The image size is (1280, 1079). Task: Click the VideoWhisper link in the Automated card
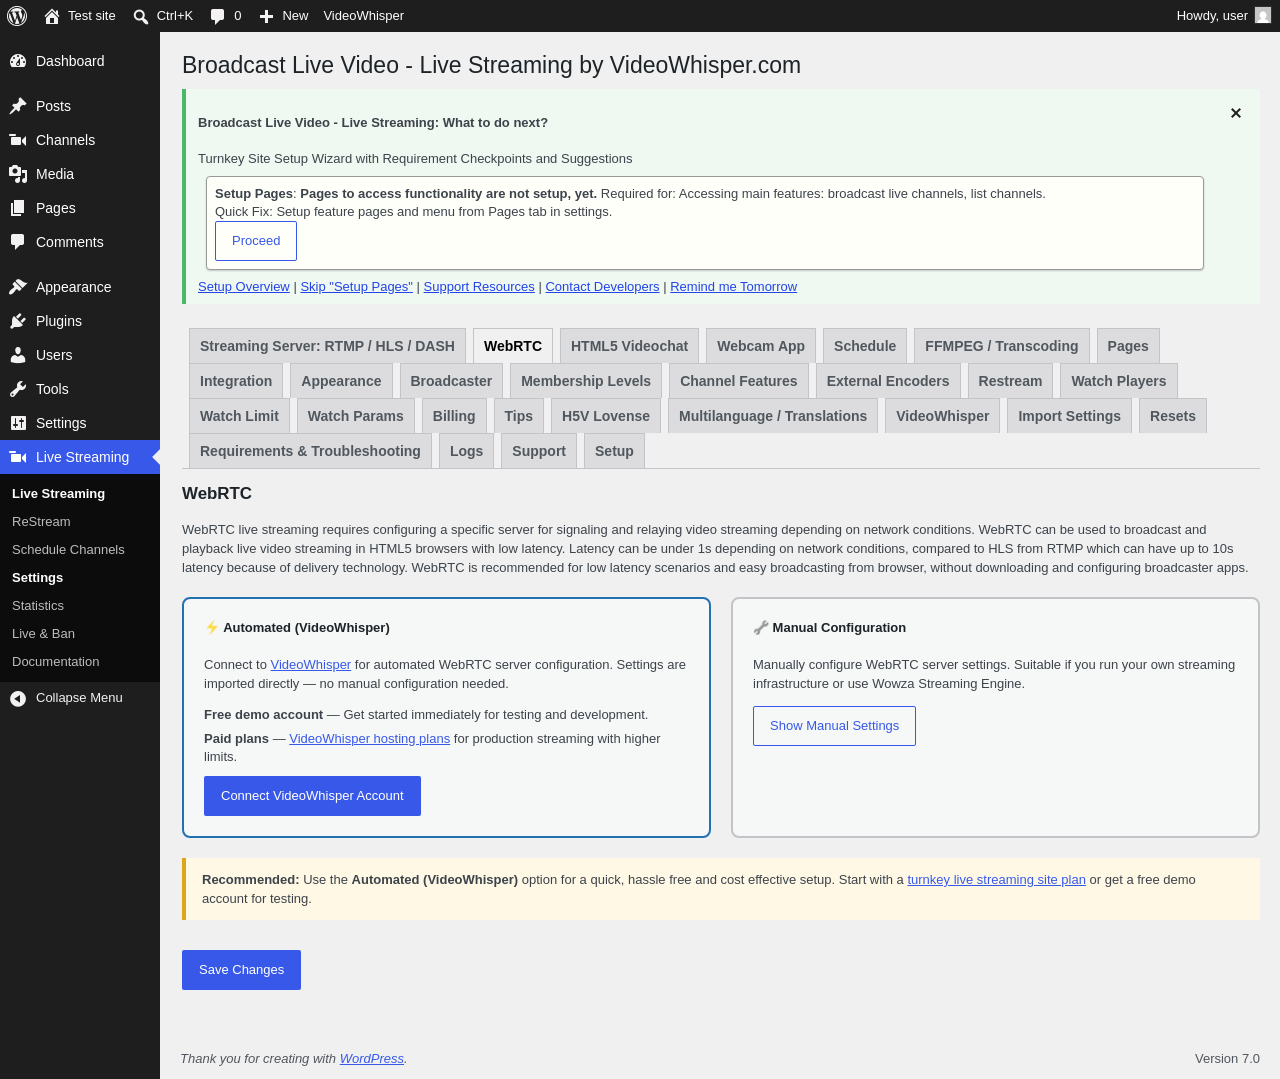click(x=311, y=665)
